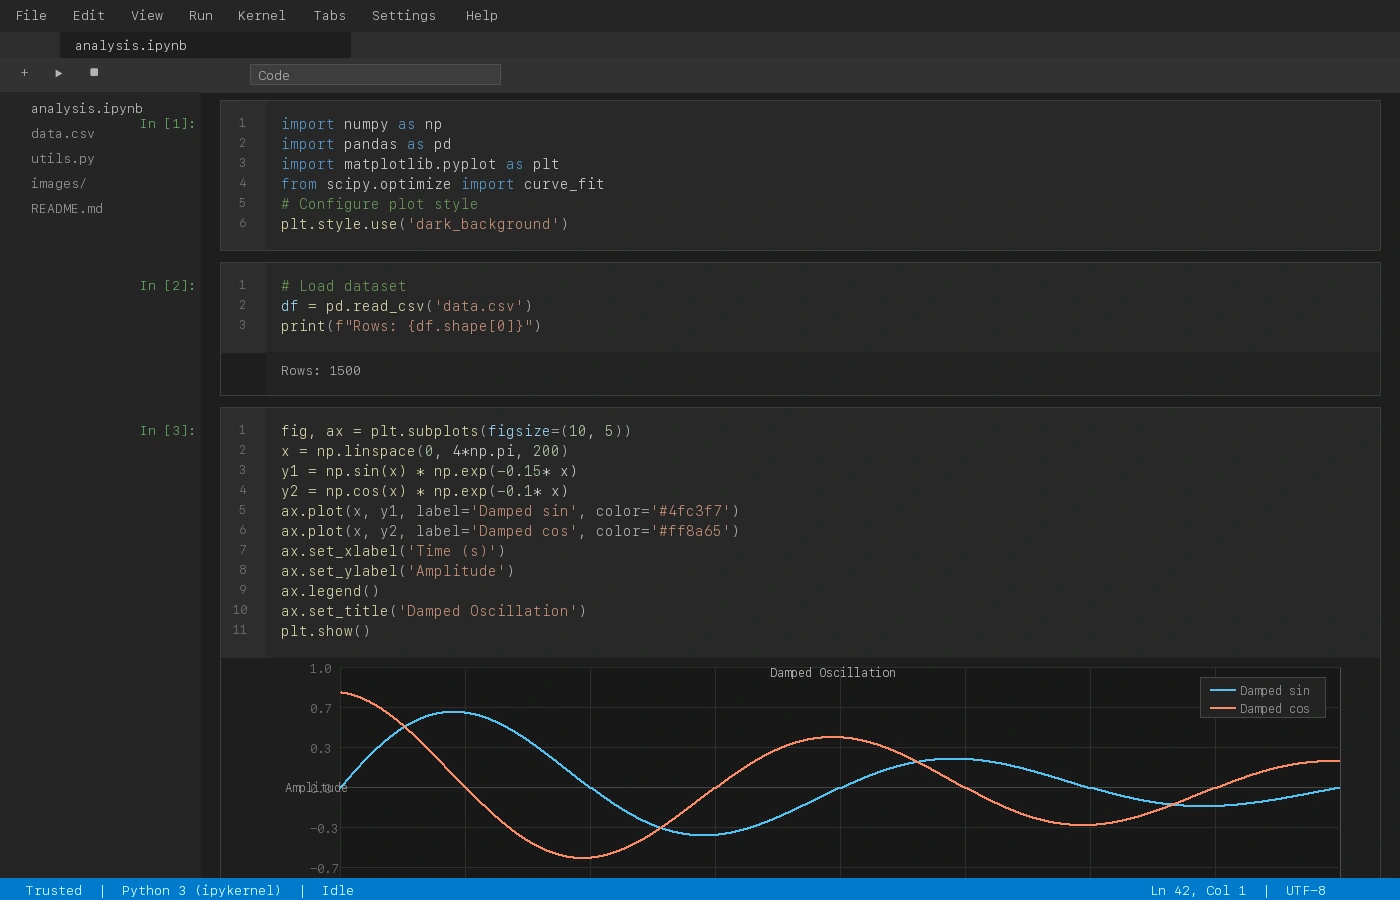This screenshot has width=1400, height=900.
Task: Click the '# Configure plot style' comment
Action: 379,204
